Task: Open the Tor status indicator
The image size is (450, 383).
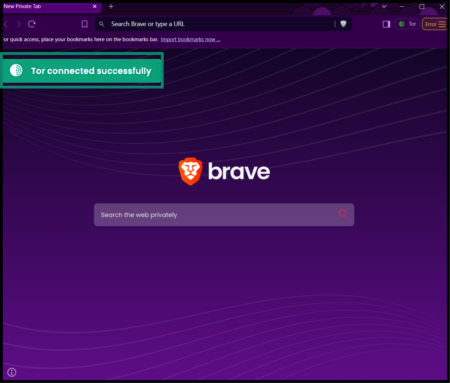Action: [x=407, y=24]
